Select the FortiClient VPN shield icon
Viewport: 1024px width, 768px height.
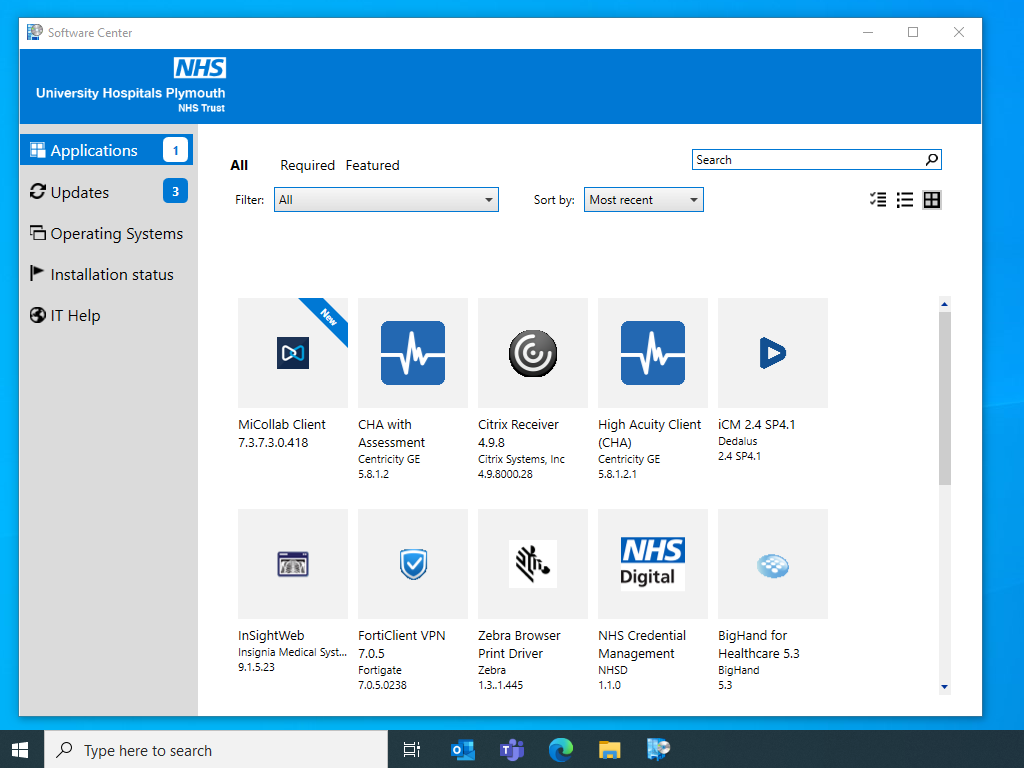point(413,564)
